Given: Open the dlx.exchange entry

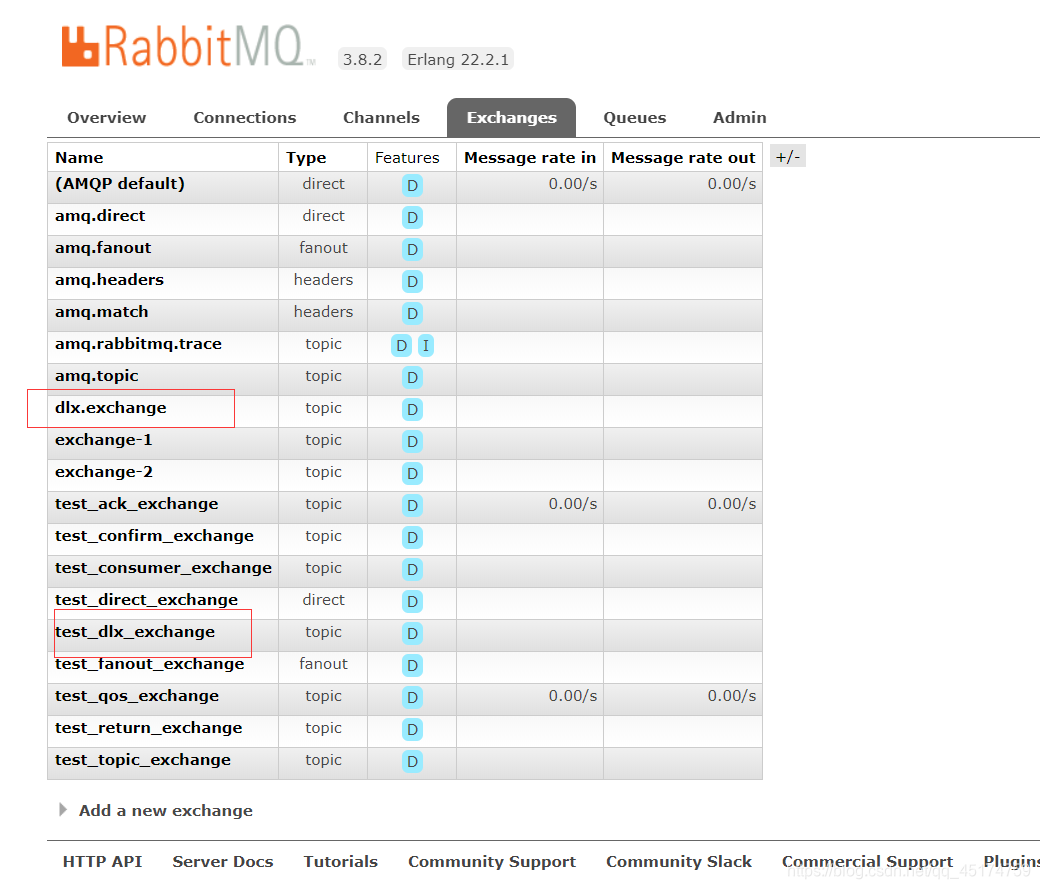Looking at the screenshot, I should (111, 407).
